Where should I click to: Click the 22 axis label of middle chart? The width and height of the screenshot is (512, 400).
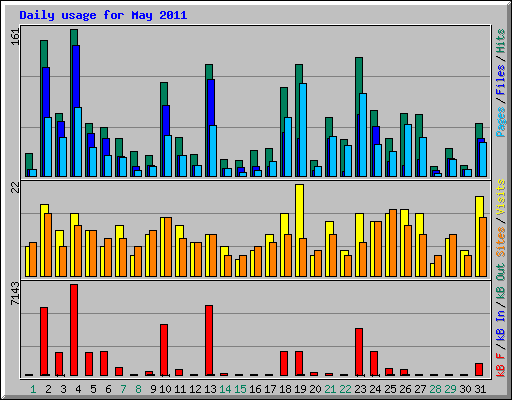[x=15, y=188]
